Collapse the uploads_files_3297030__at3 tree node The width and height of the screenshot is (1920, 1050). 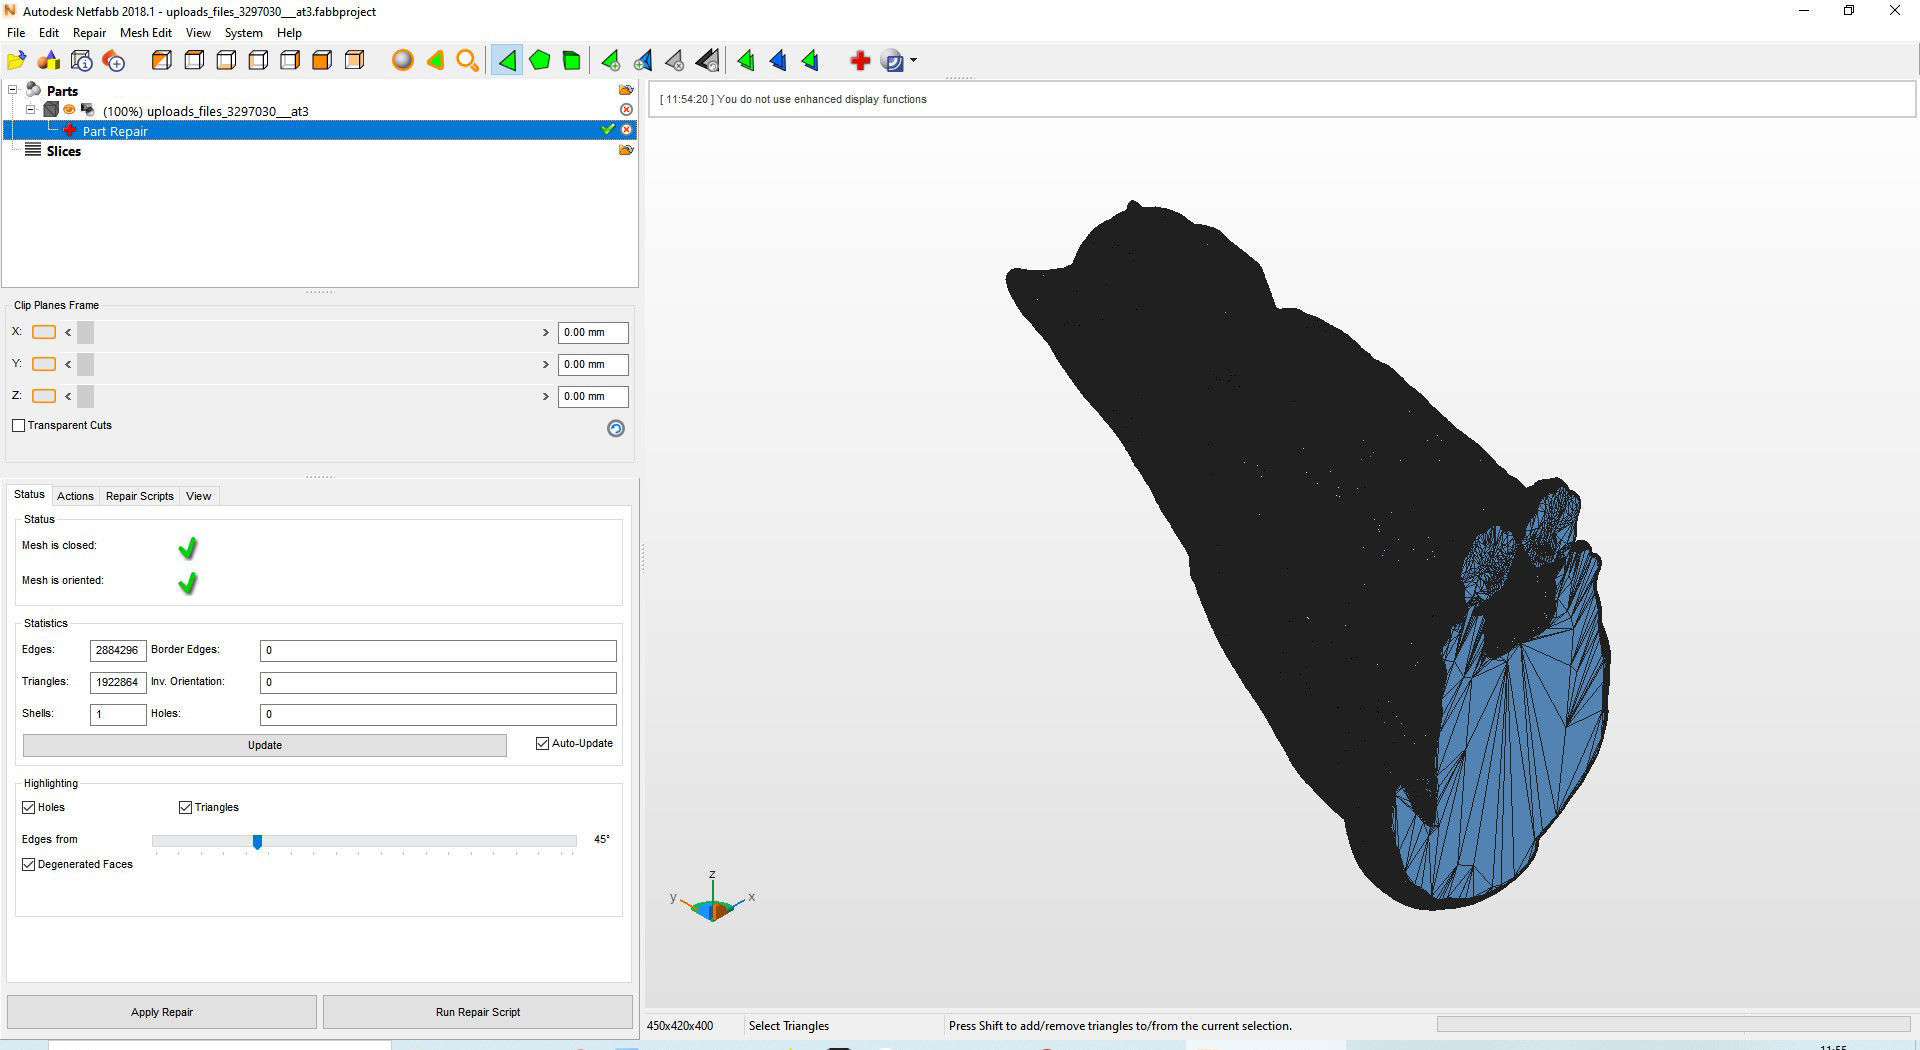(30, 109)
